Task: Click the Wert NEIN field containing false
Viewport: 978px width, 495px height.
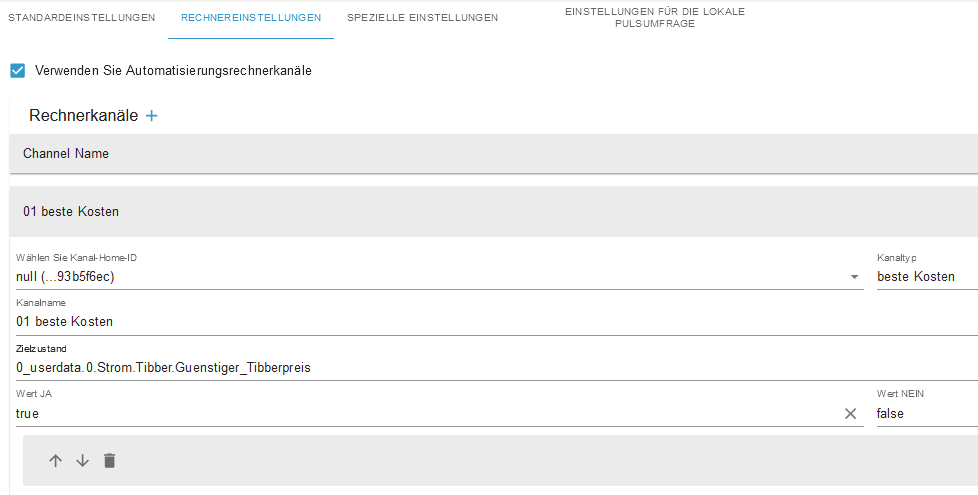Action: [925, 413]
